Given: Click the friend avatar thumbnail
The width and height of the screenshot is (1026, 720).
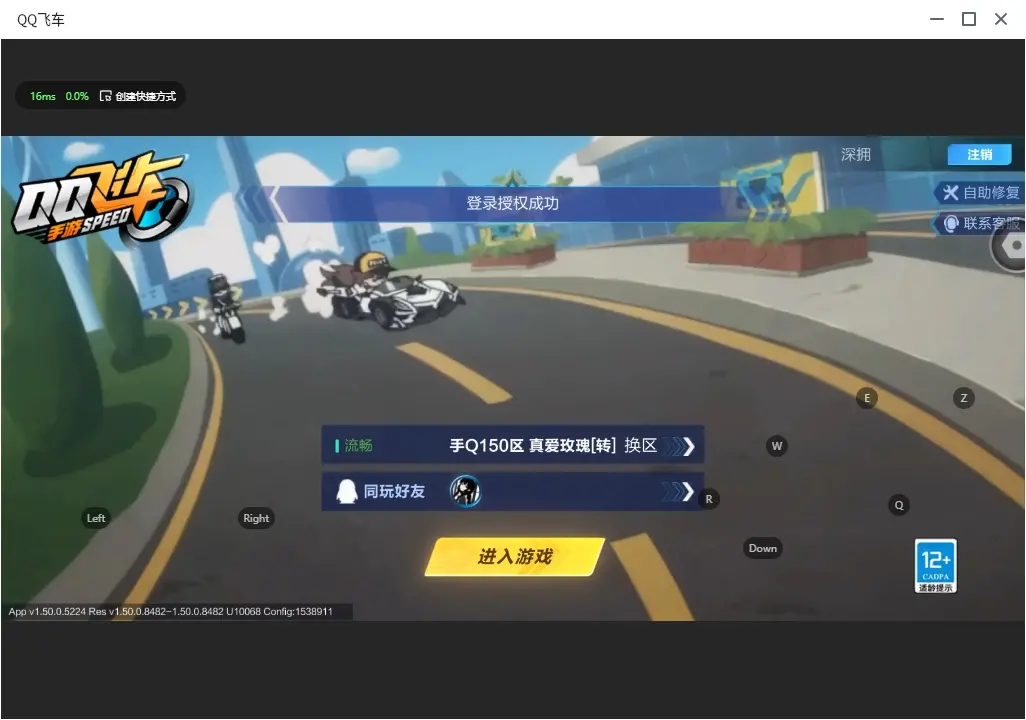Looking at the screenshot, I should 466,491.
